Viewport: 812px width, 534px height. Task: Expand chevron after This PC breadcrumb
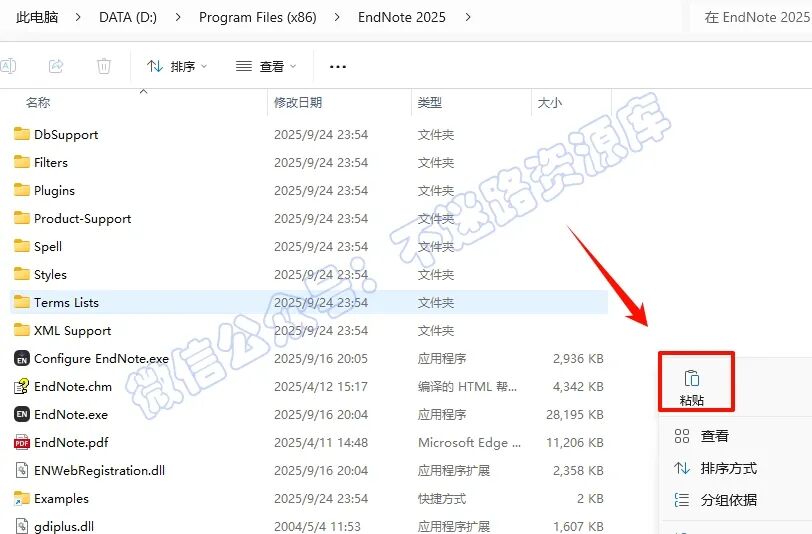(x=78, y=17)
